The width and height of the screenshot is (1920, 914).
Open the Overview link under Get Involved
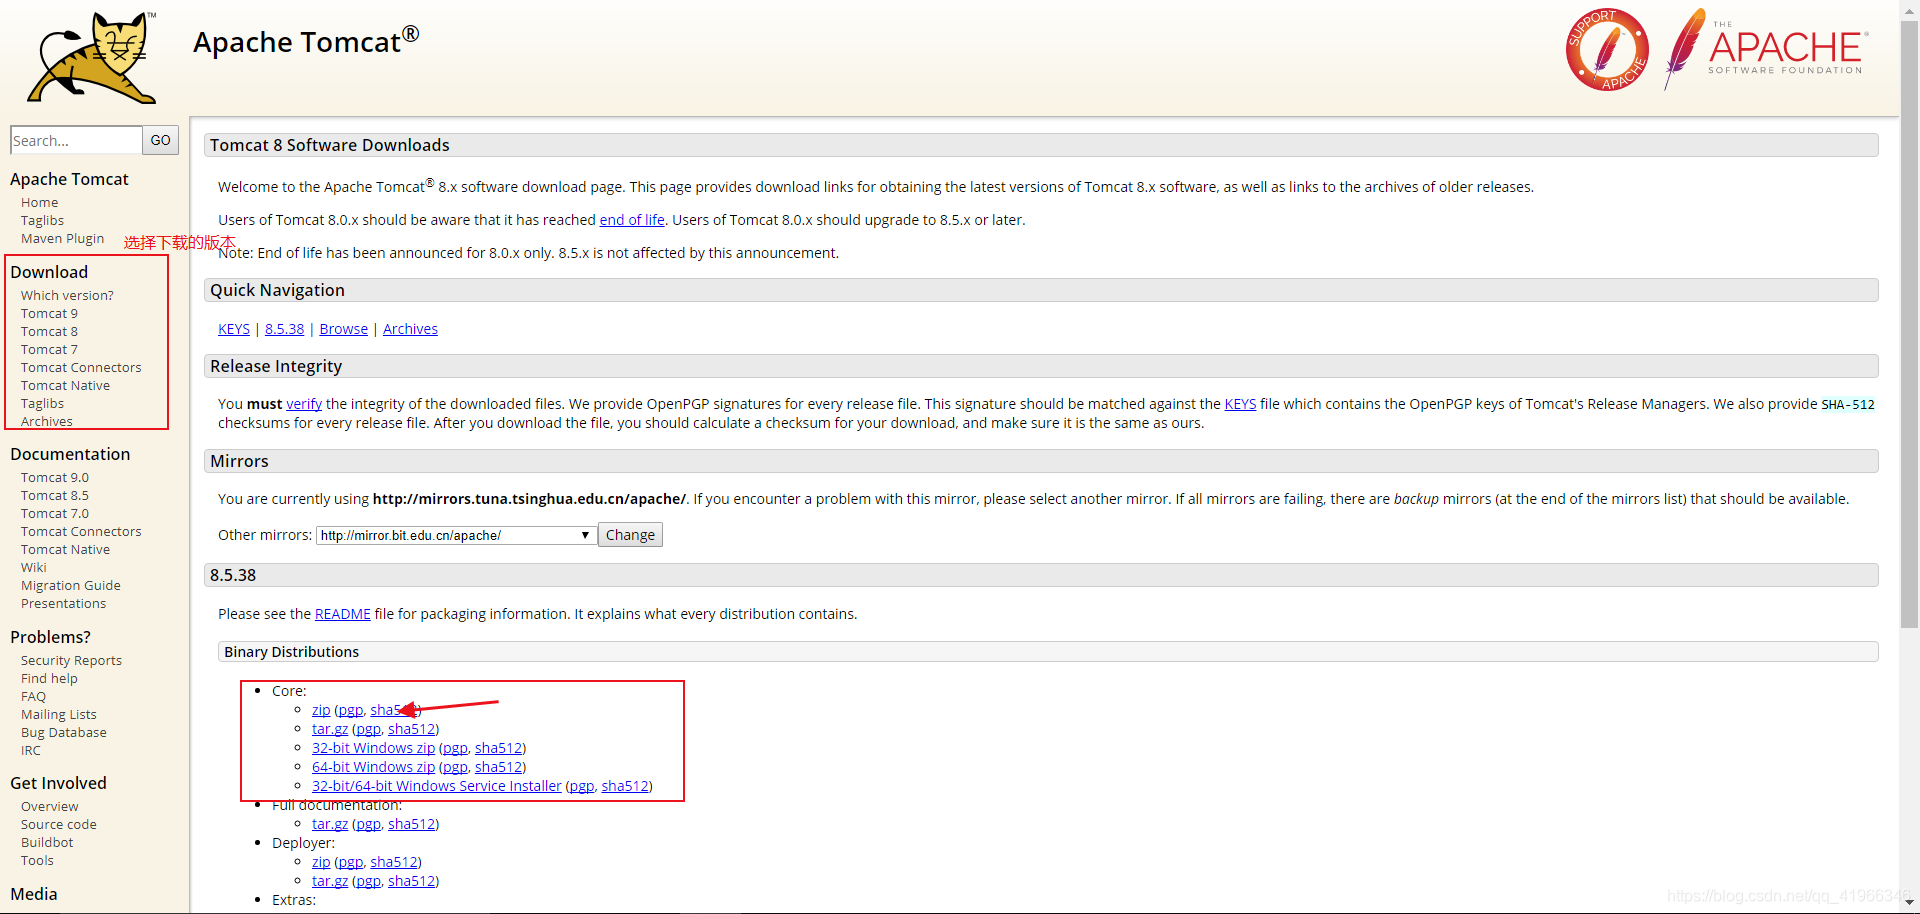point(49,806)
